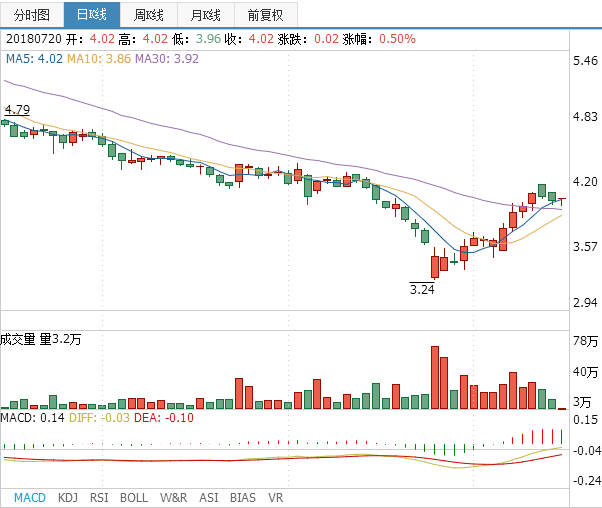Image resolution: width=602 pixels, height=508 pixels.
Task: Click the MACD: 0.14 value label
Action: [x=32, y=418]
